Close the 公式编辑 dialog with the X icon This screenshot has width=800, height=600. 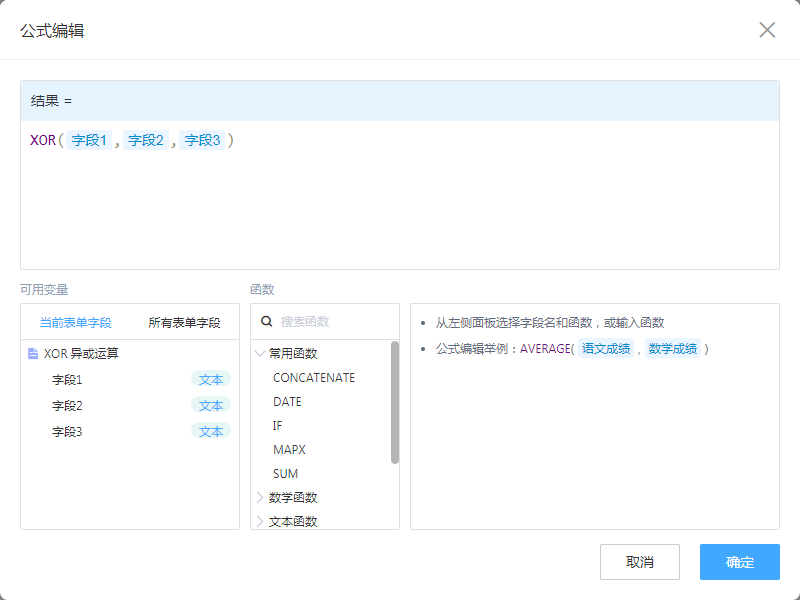click(767, 30)
